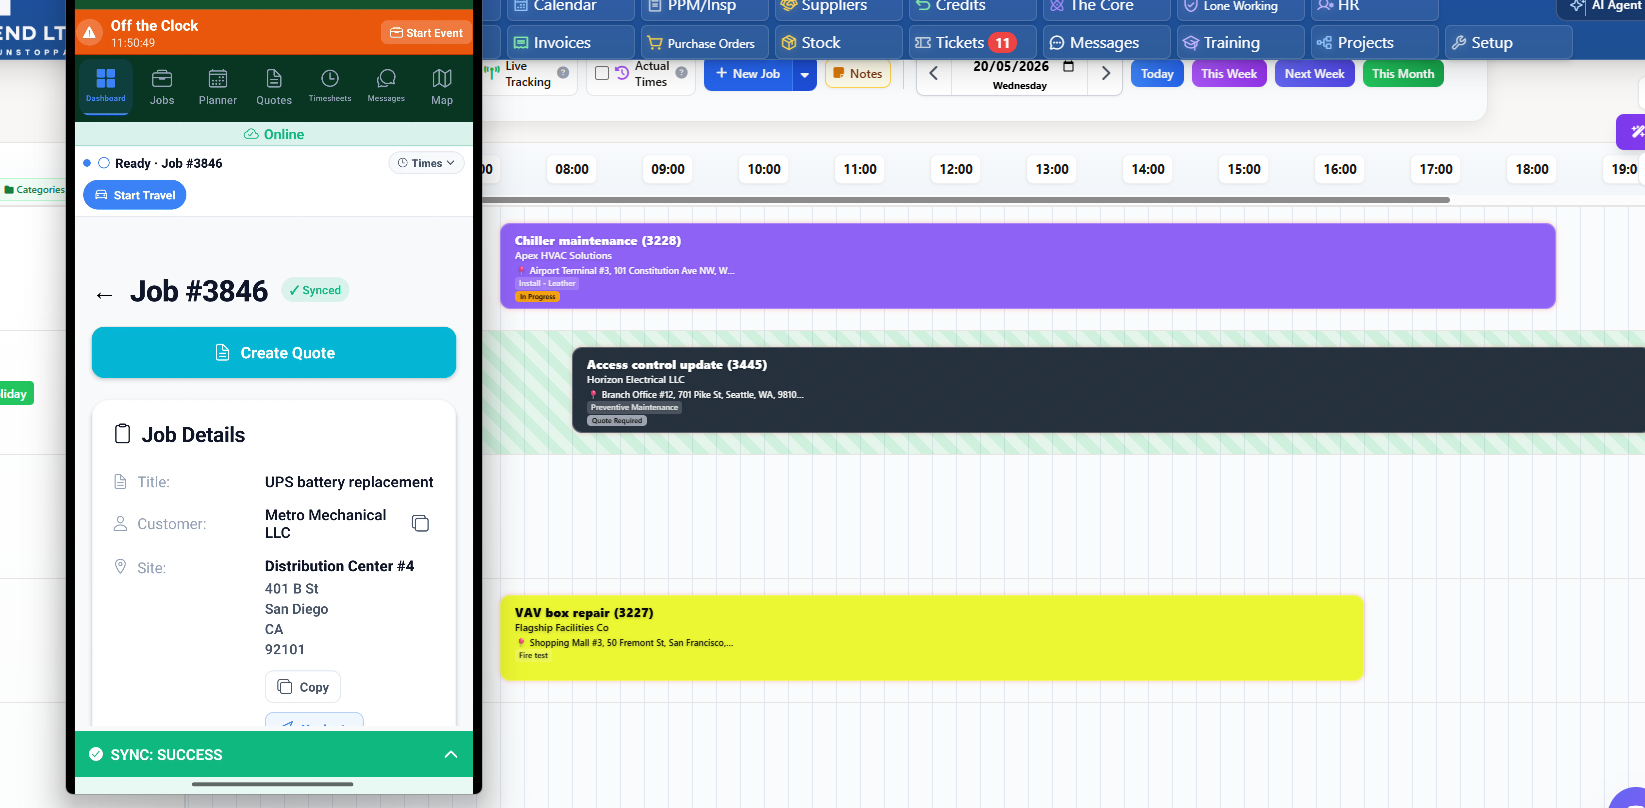The height and width of the screenshot is (808, 1645).
Task: Open the Setup menu
Action: [1508, 43]
